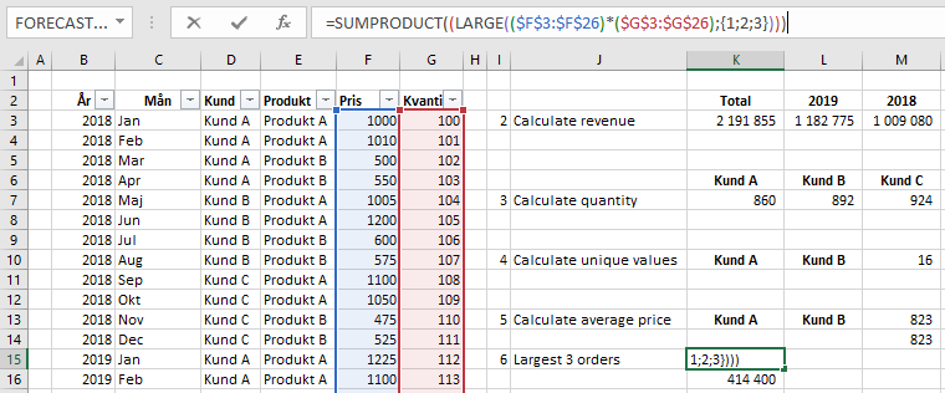Open the Produkt column filter dropdown
This screenshot has width=945, height=393.
point(326,100)
